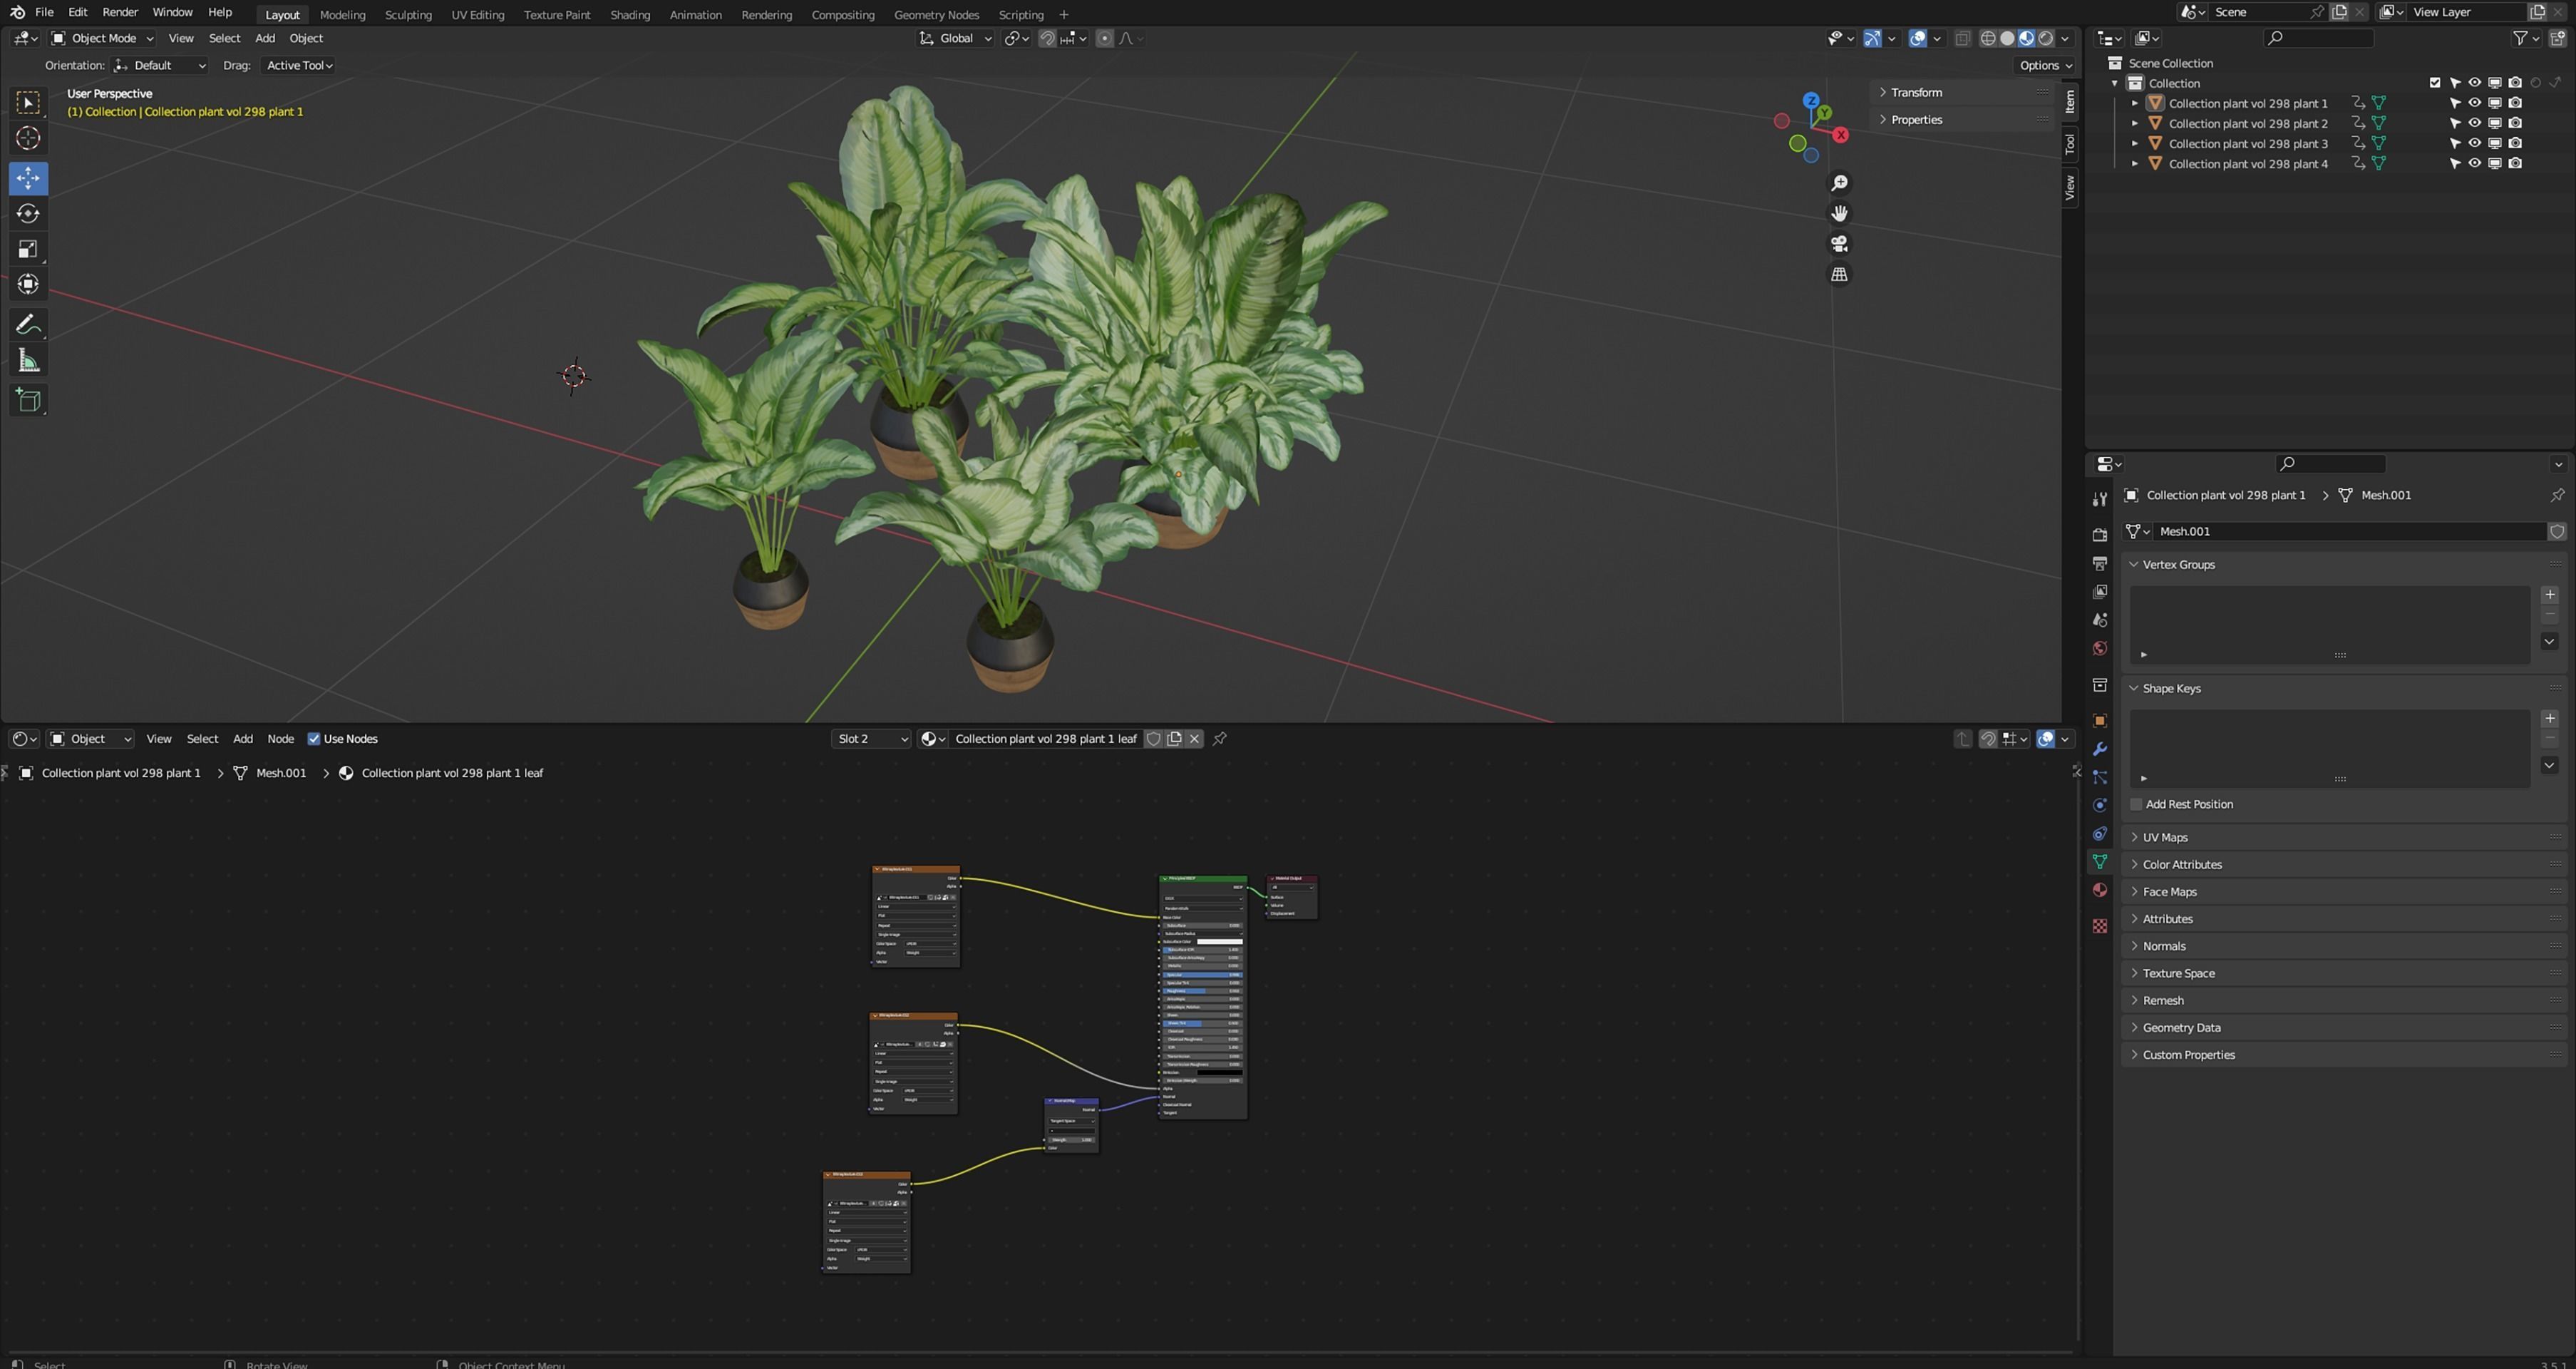
Task: Hide plant 1 in viewport
Action: click(x=2474, y=103)
